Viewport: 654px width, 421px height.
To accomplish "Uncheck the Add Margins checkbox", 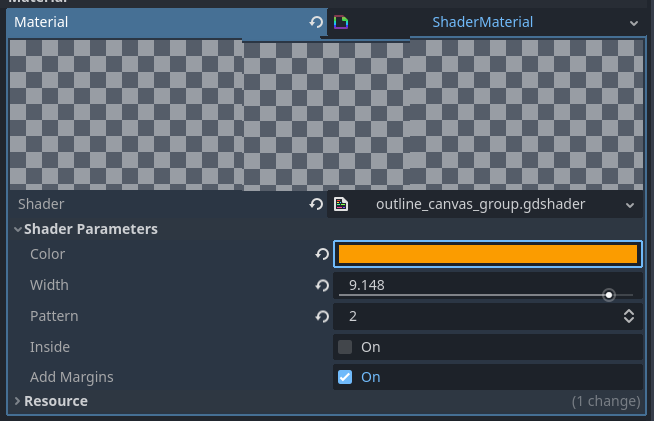I will coord(345,377).
